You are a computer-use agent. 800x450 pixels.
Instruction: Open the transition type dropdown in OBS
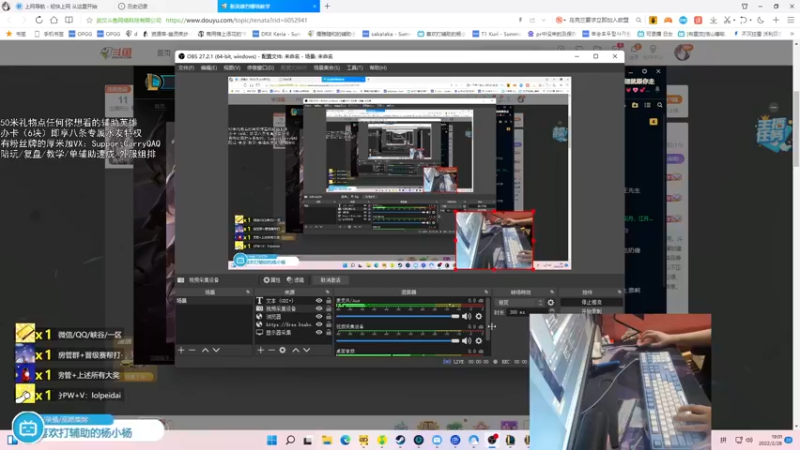[x=520, y=303]
